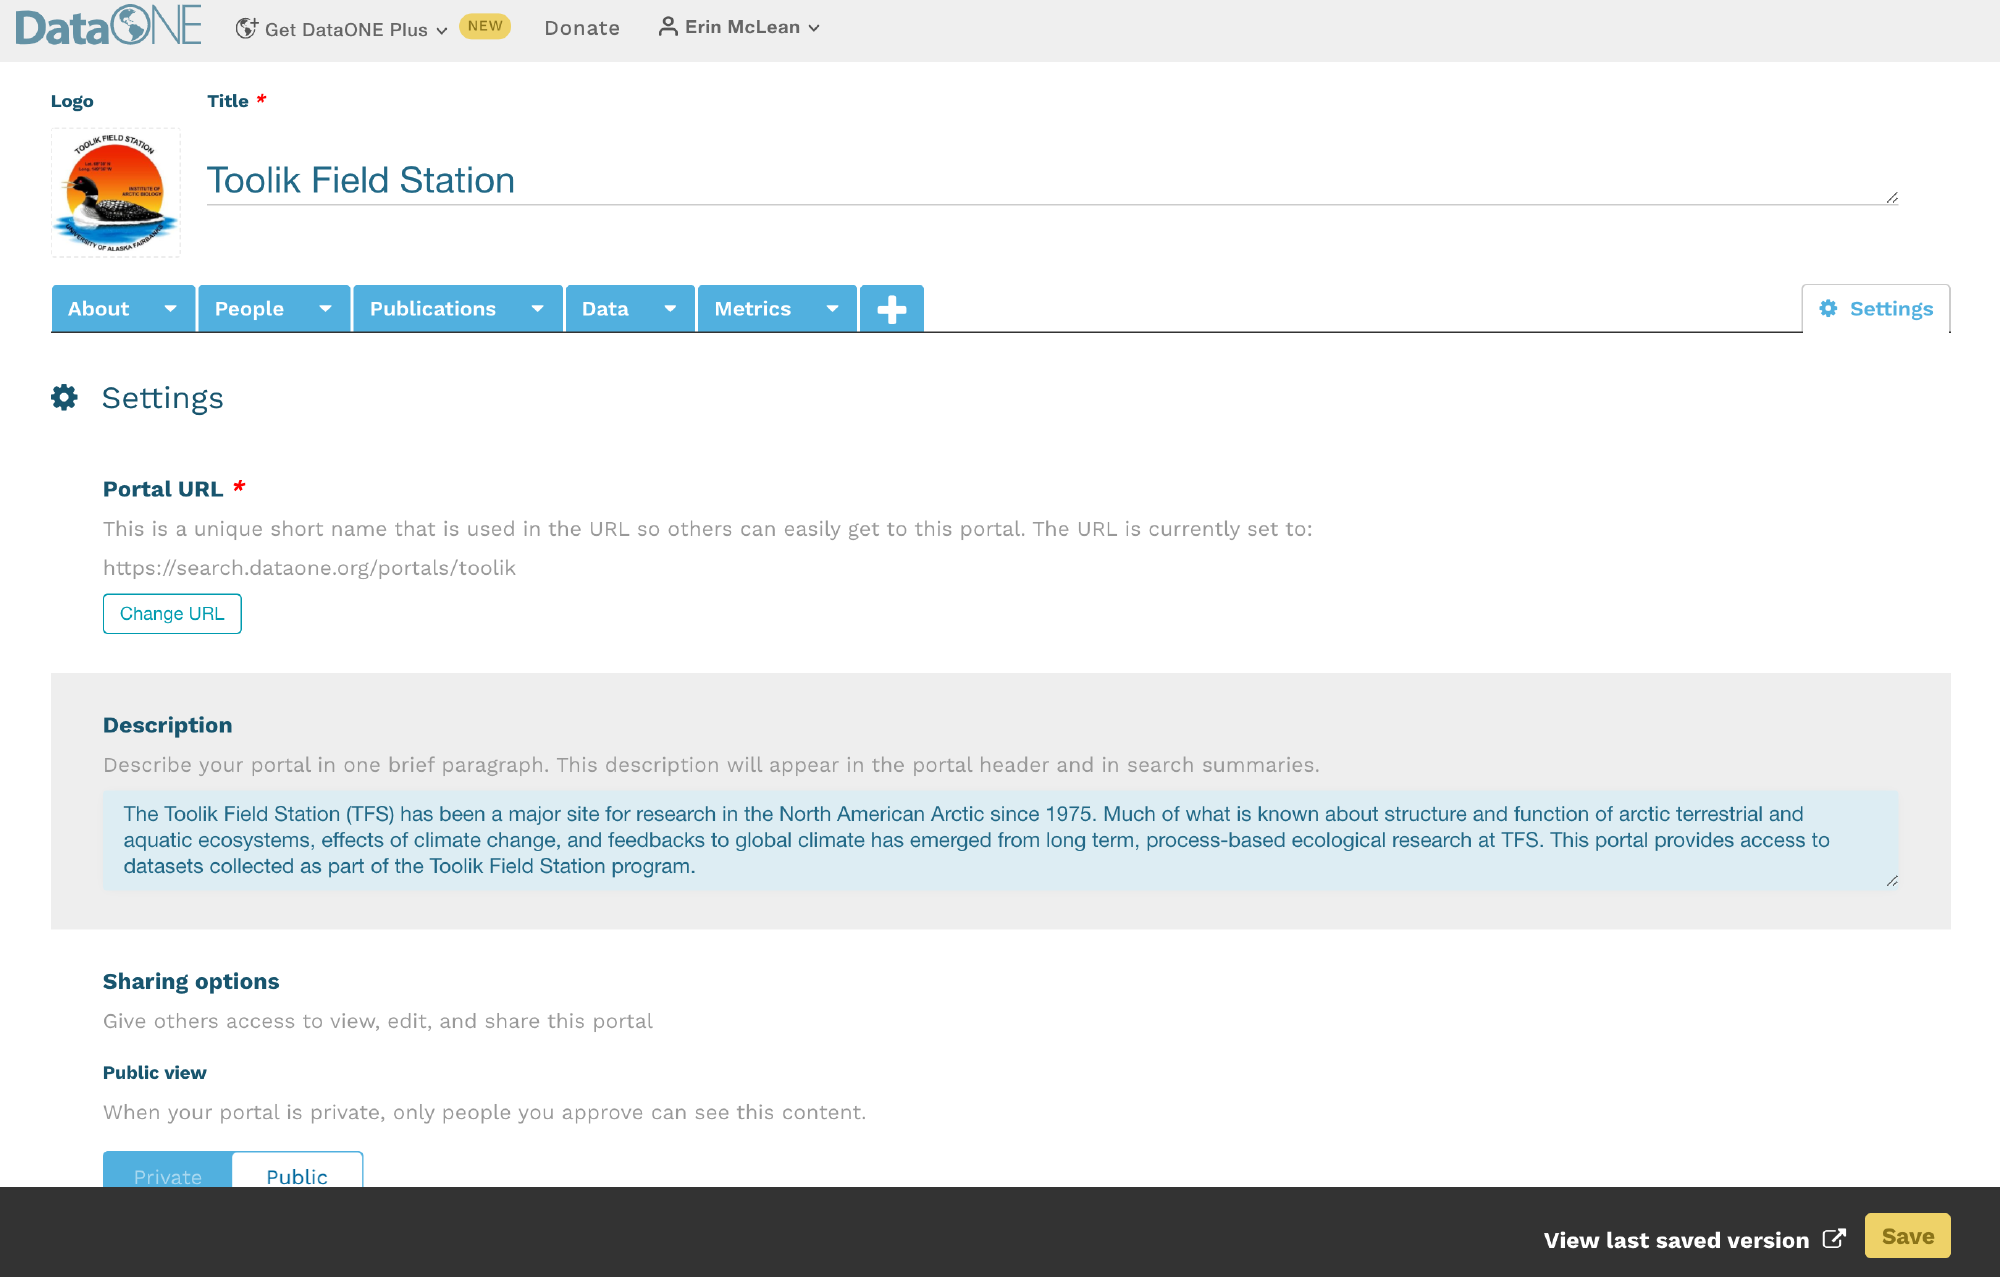2000x1277 pixels.
Task: Click the Donate link
Action: click(x=582, y=28)
